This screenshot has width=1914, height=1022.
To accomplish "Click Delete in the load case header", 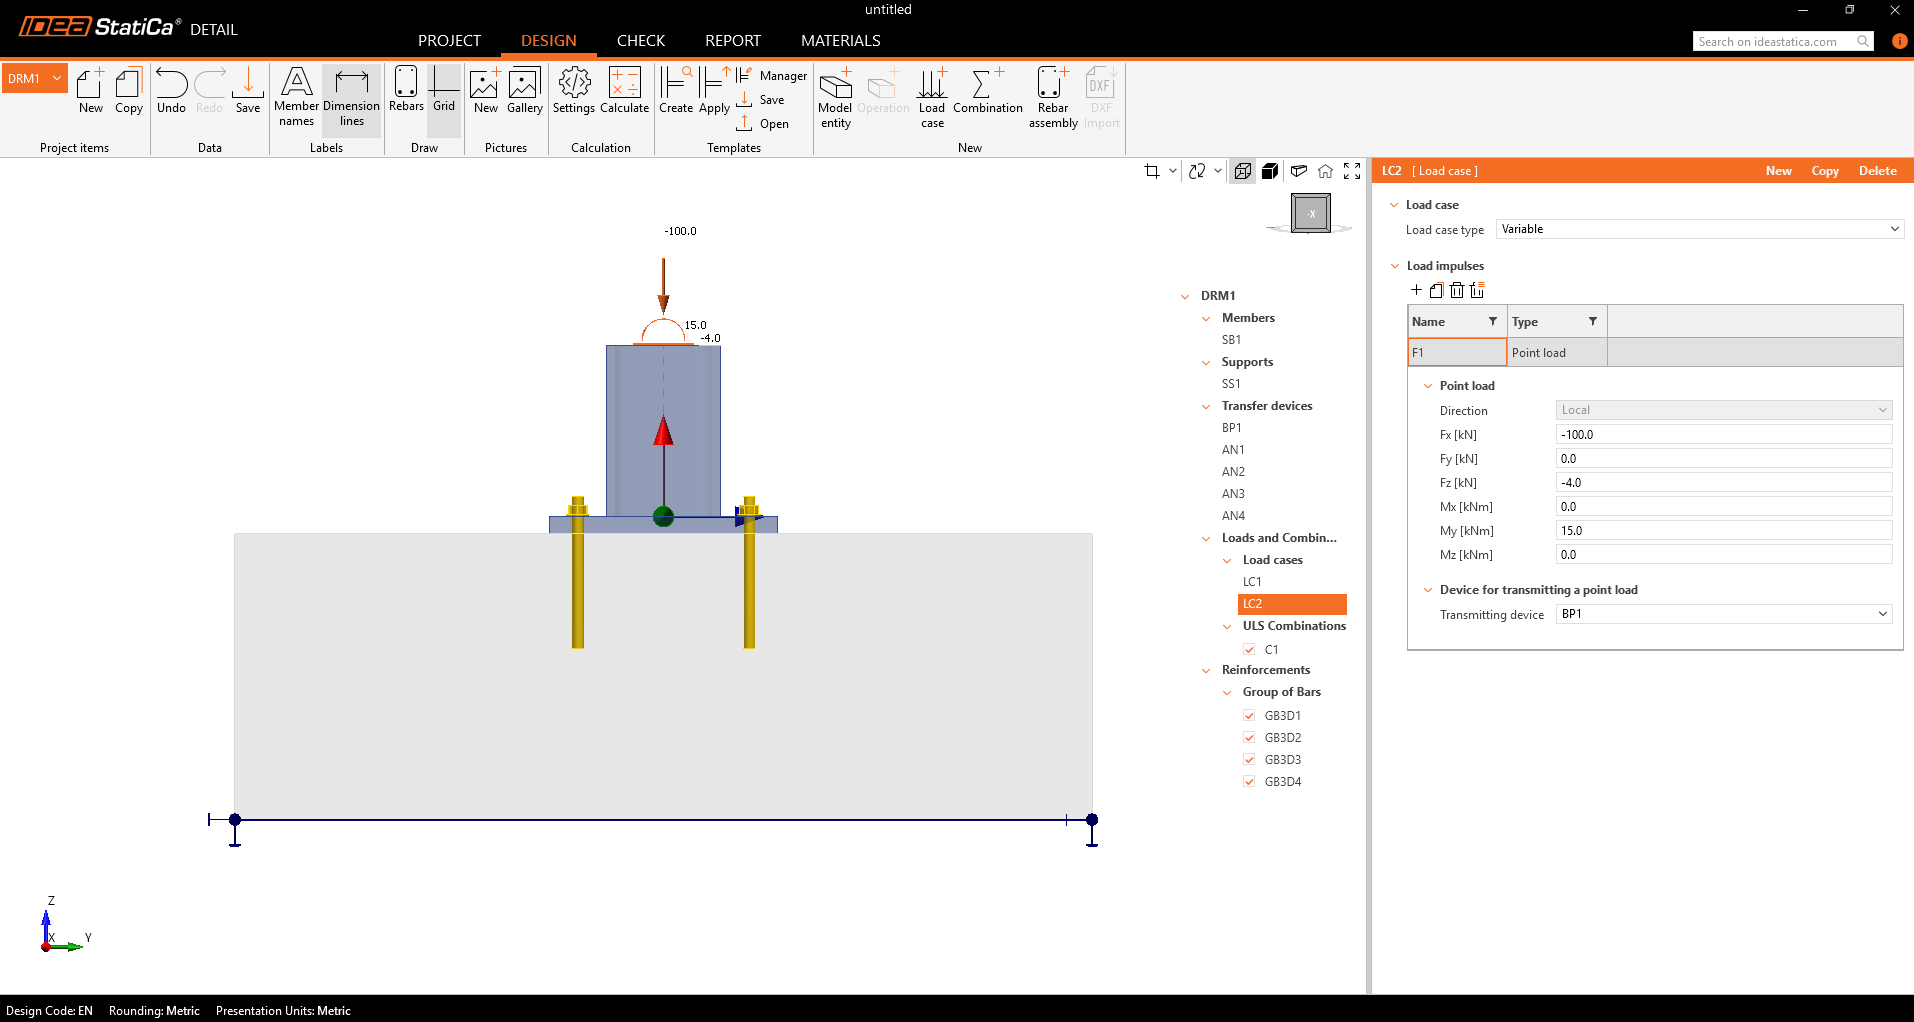I will [x=1877, y=171].
